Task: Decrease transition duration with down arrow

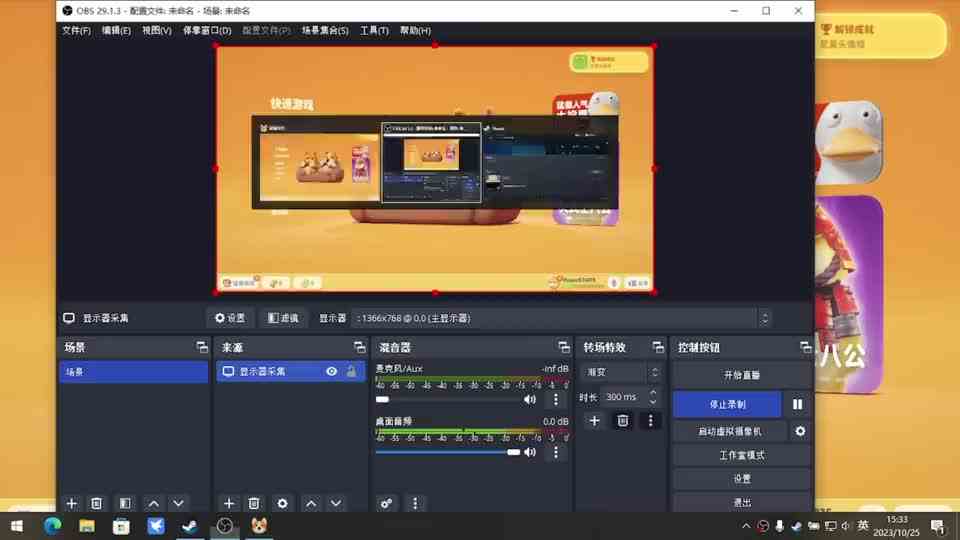Action: (x=653, y=401)
